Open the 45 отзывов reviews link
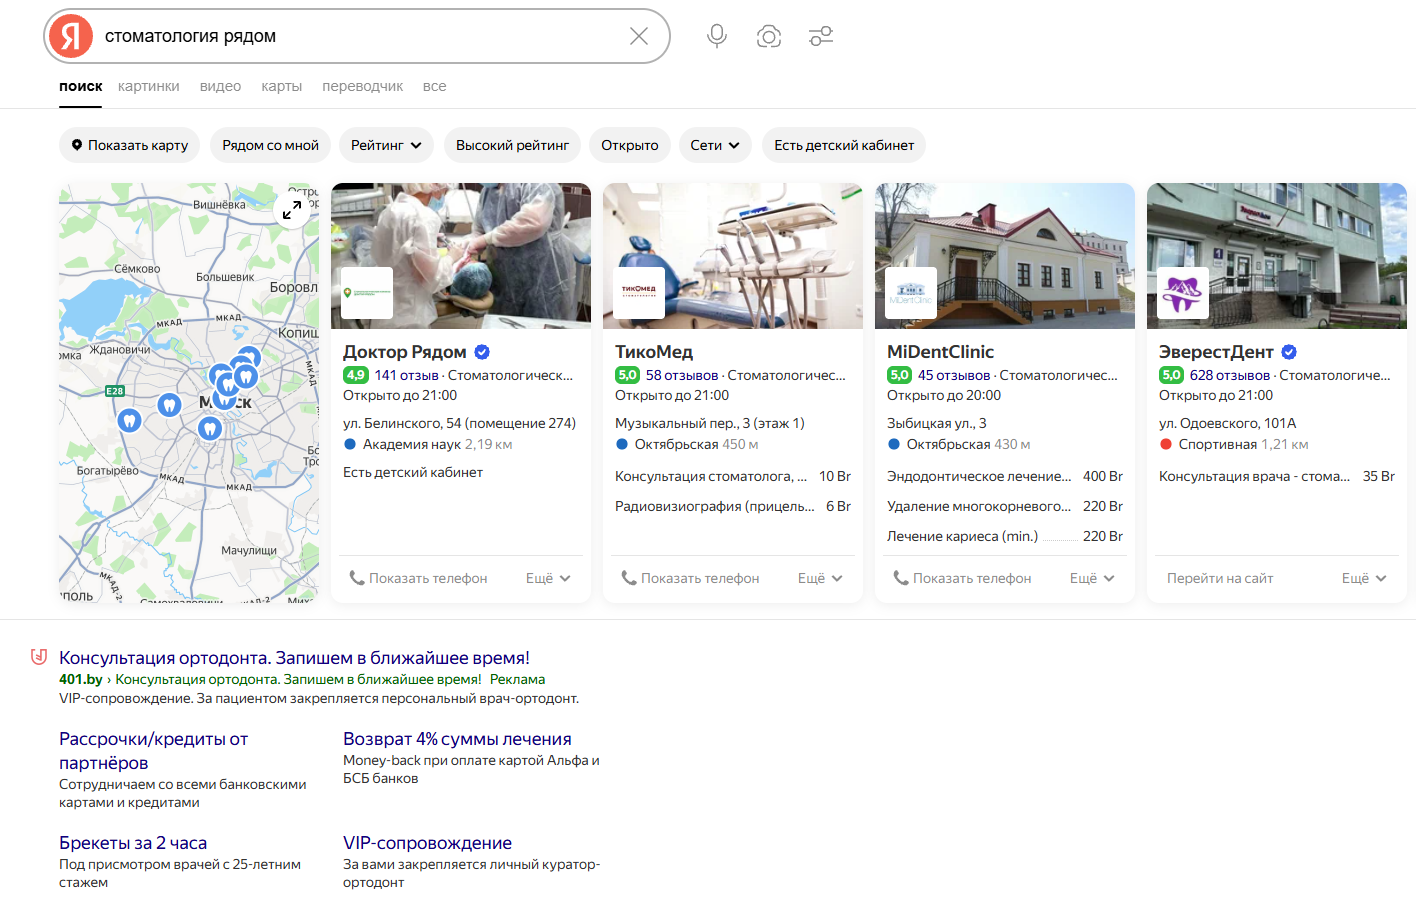The height and width of the screenshot is (900, 1416). tap(954, 375)
